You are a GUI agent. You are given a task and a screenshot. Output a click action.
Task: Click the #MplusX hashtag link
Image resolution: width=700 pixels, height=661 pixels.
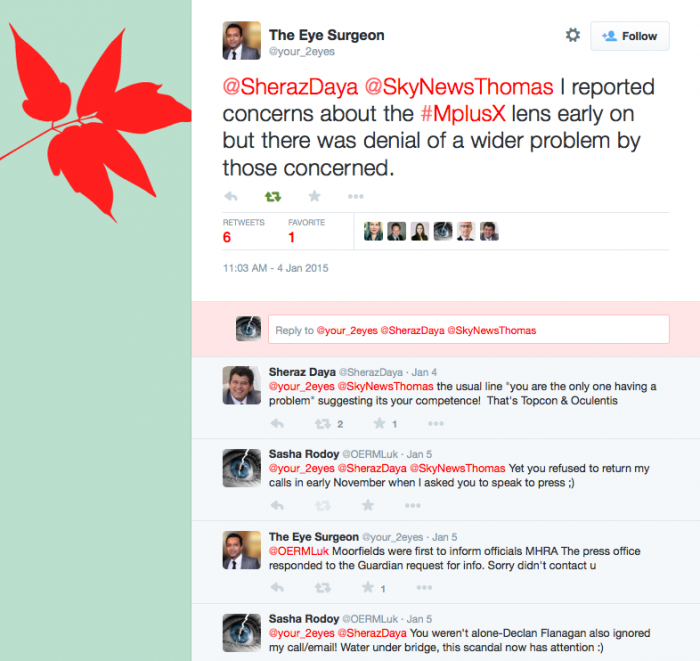(x=463, y=114)
